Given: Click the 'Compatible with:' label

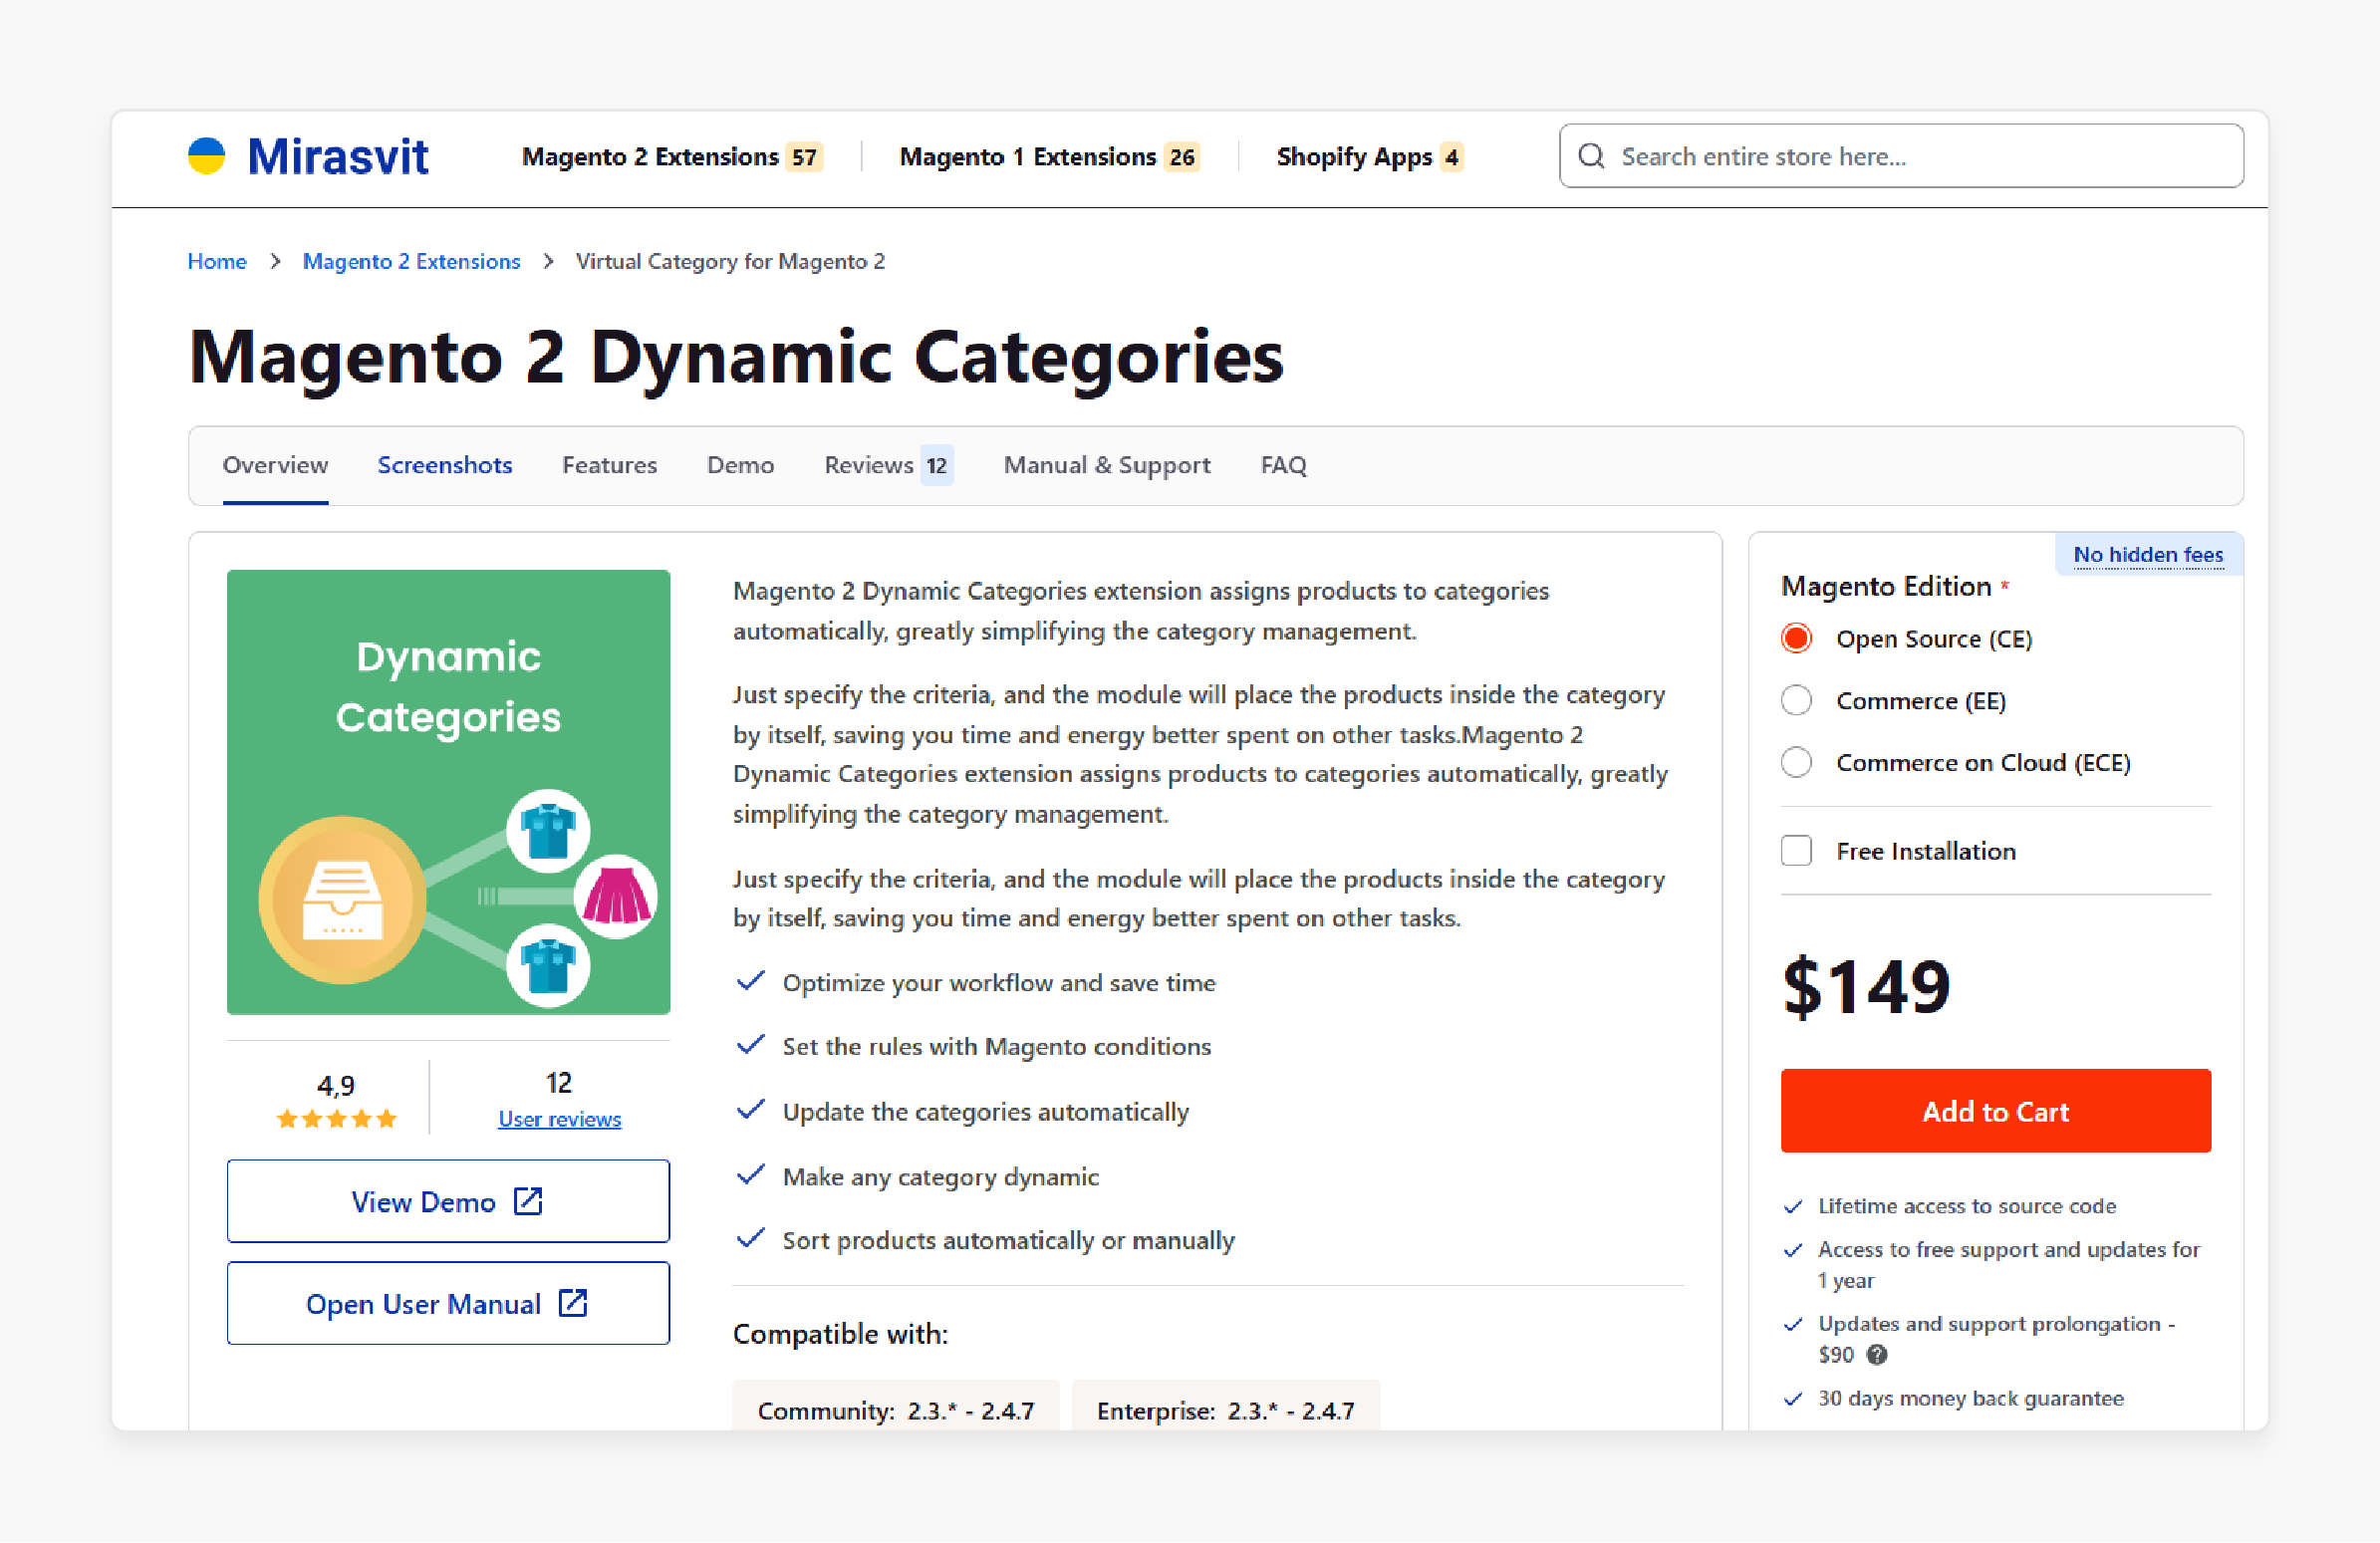Looking at the screenshot, I should pos(840,1334).
